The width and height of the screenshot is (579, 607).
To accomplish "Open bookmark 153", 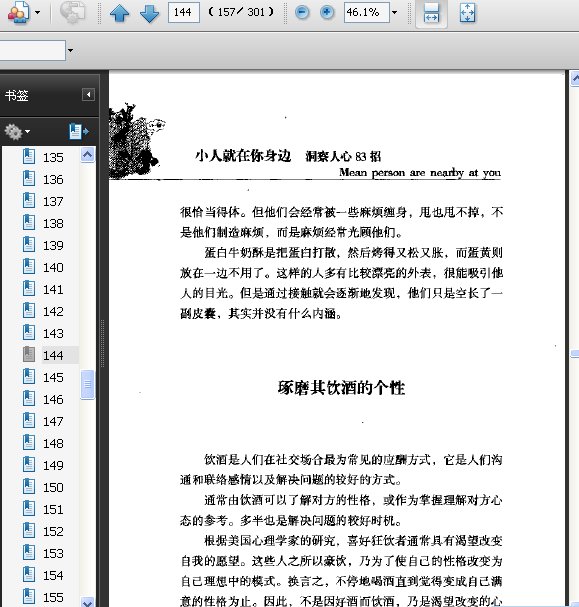I will (x=53, y=553).
